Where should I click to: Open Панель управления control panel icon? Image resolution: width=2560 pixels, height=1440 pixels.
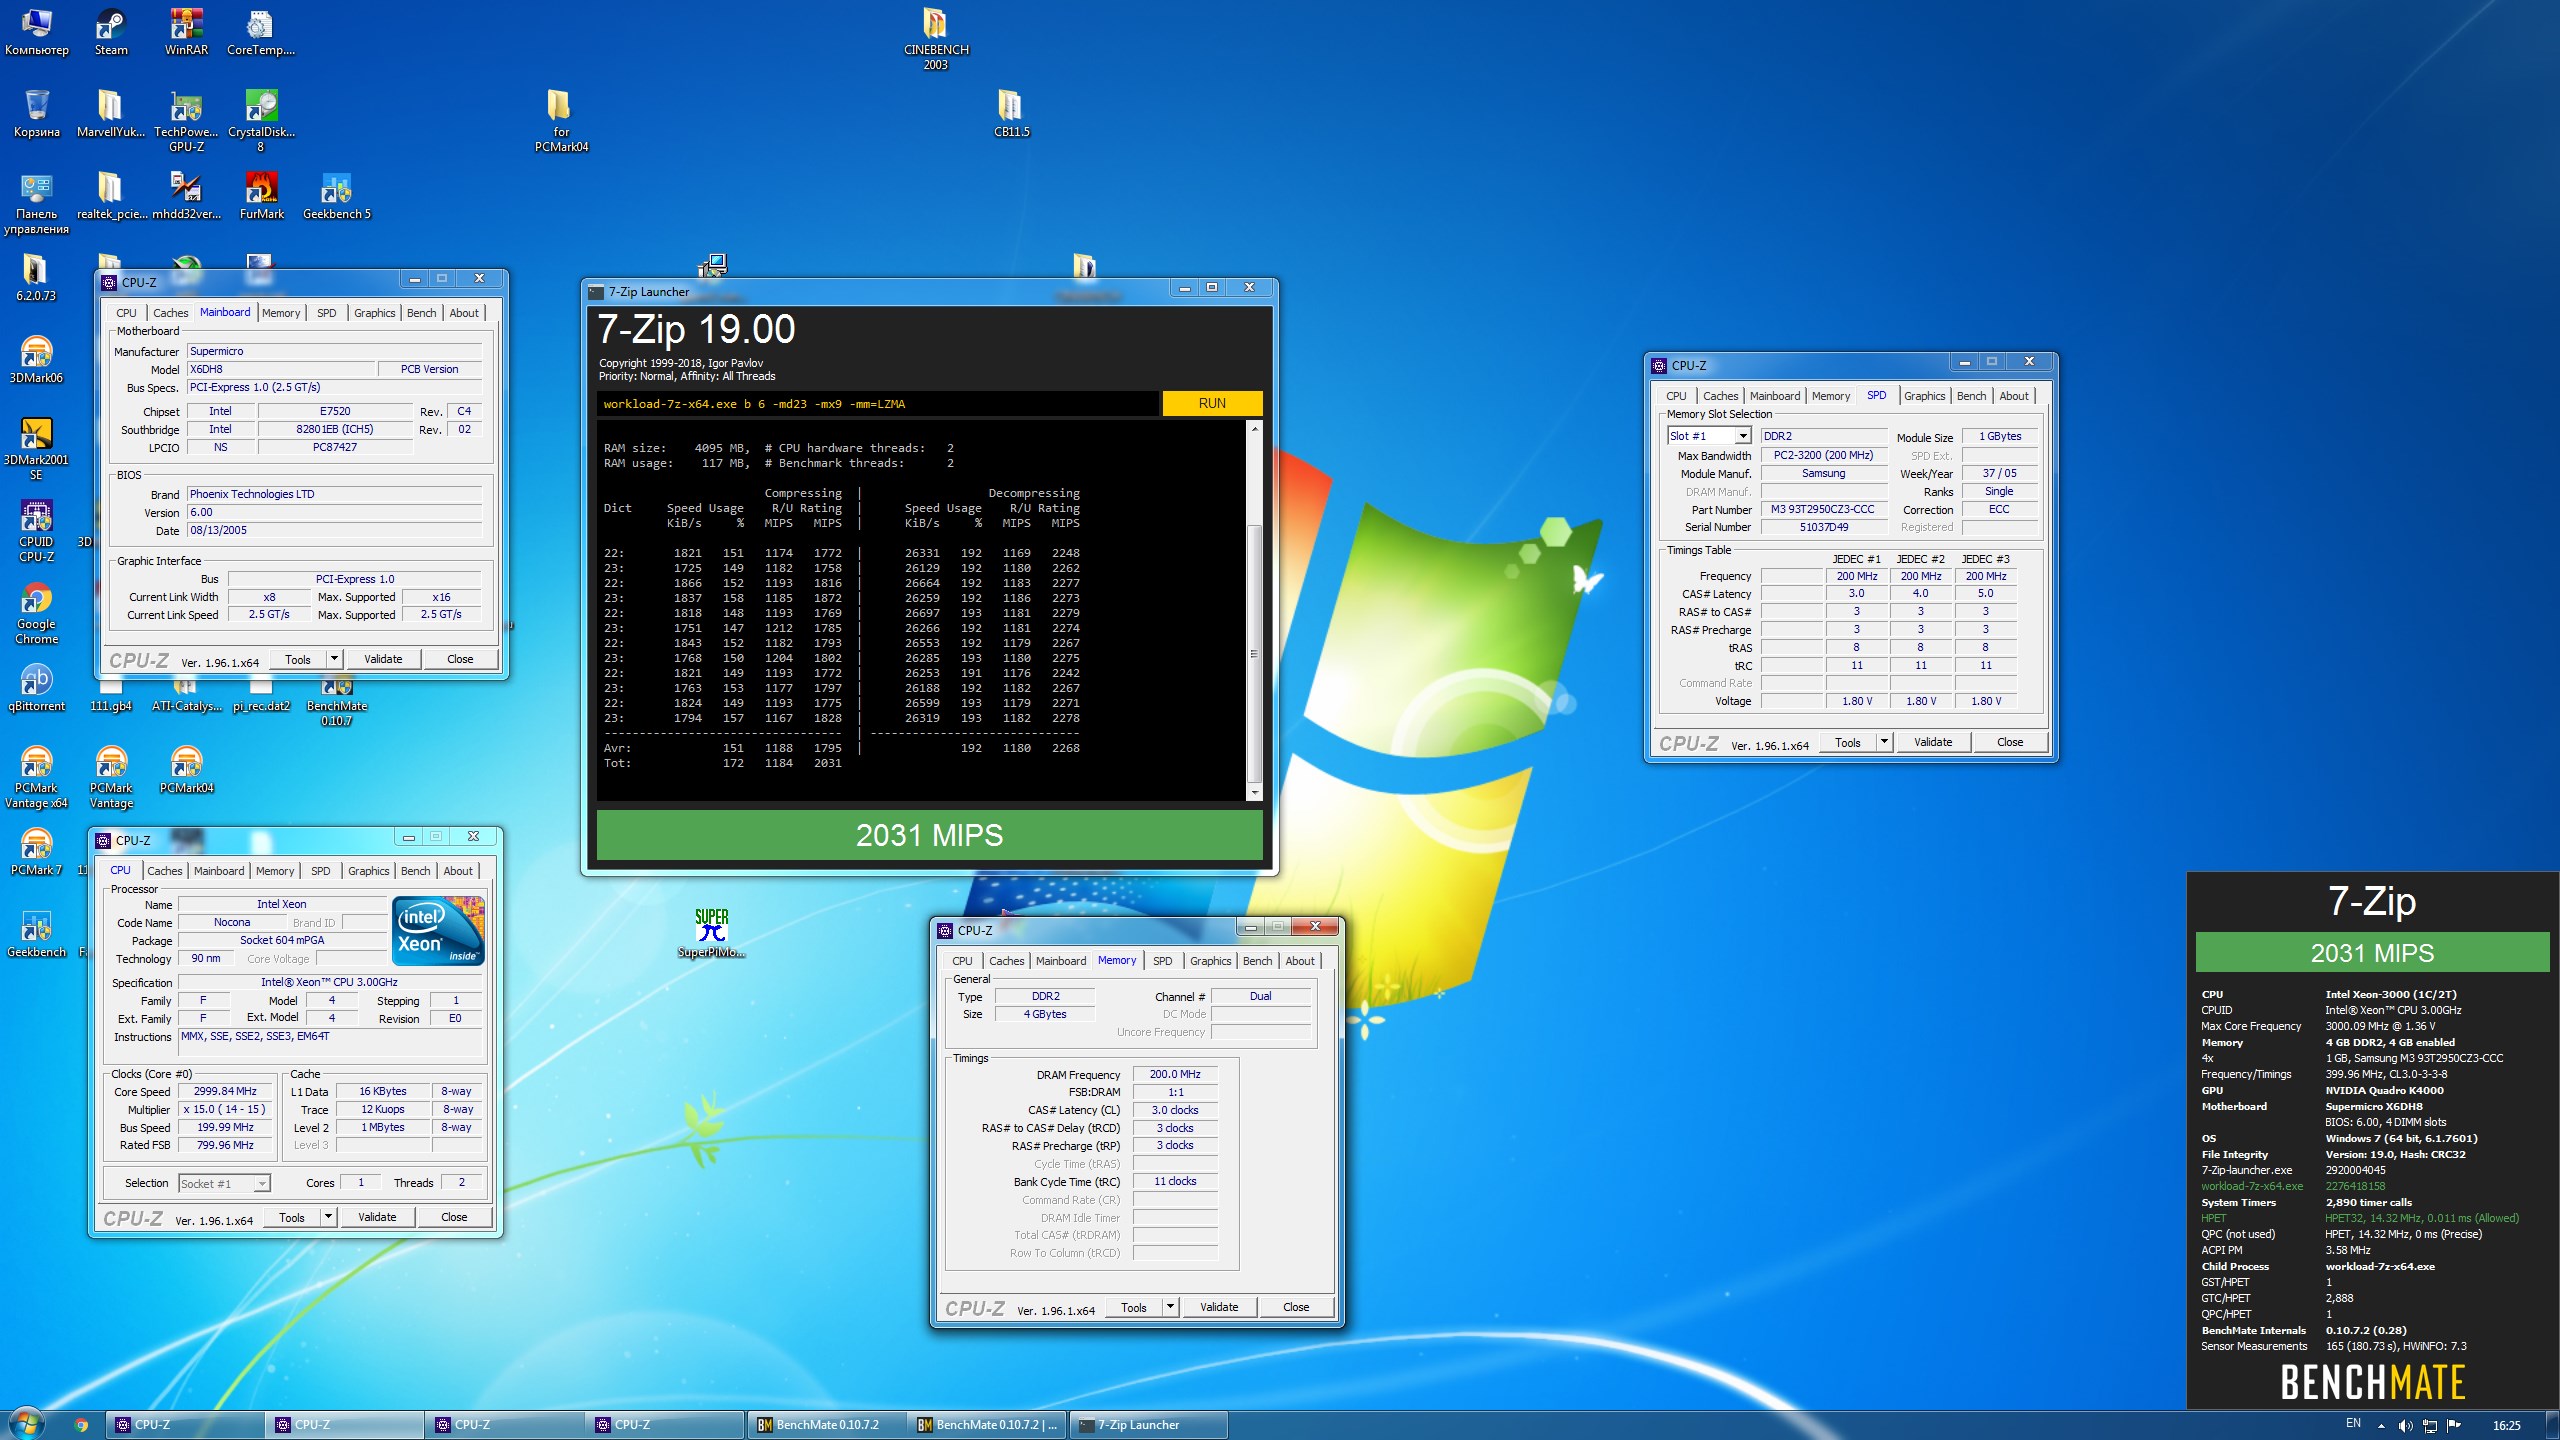(x=37, y=203)
